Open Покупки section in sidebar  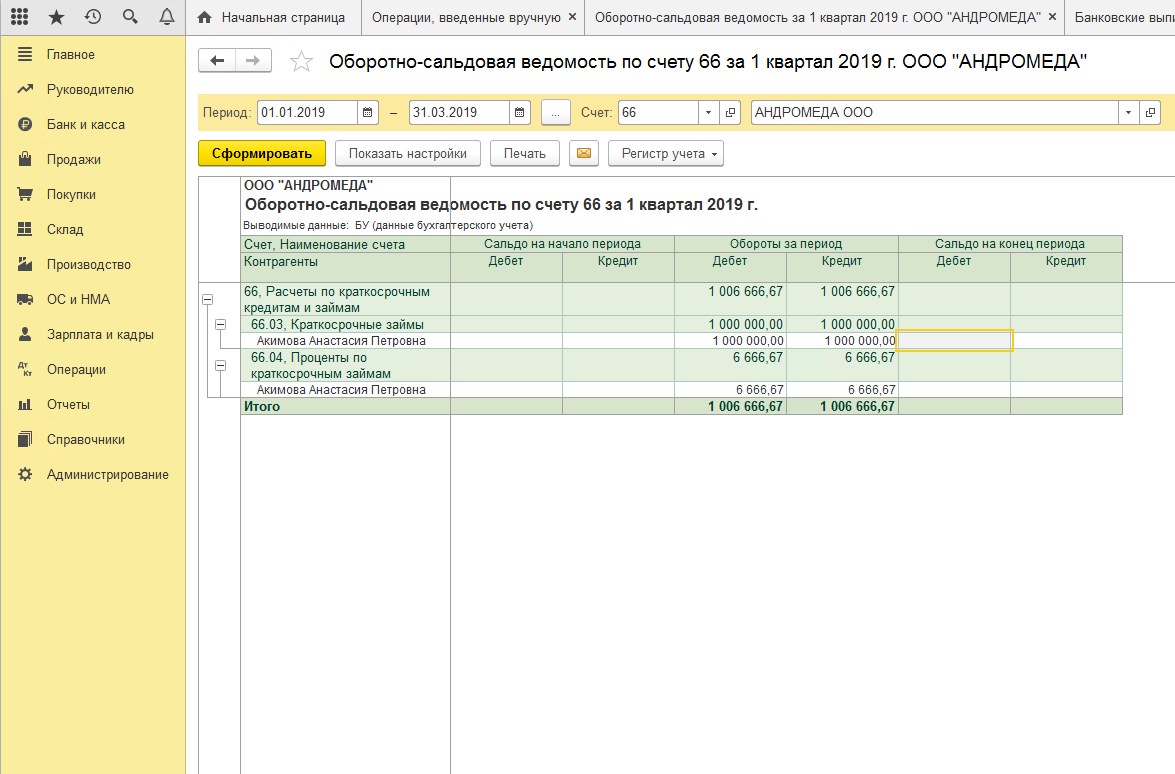tap(71, 195)
